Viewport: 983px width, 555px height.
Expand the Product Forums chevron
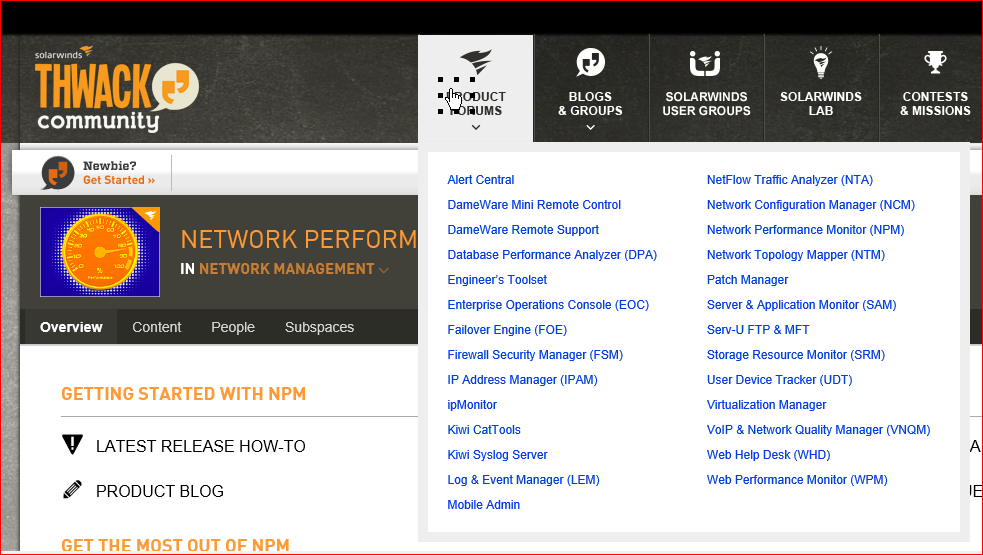pos(476,127)
